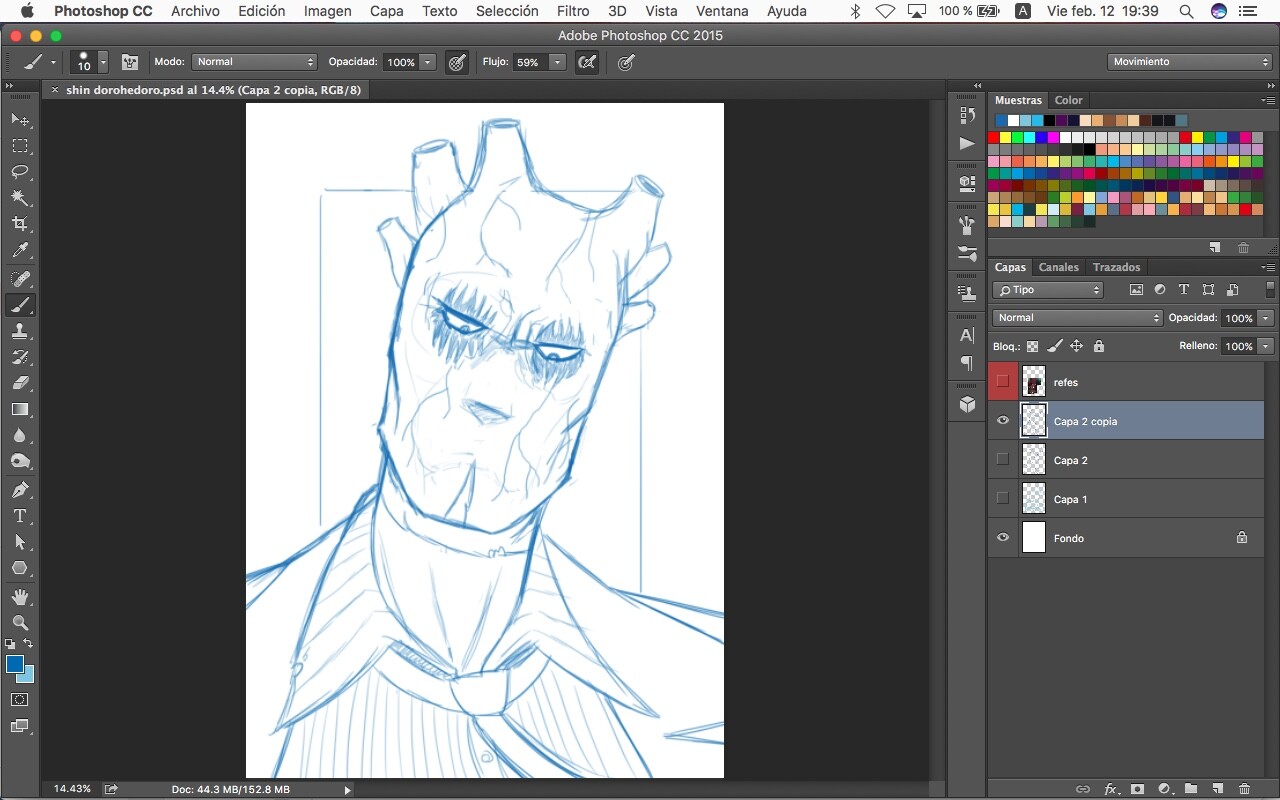1280x800 pixels.
Task: Select the History Brush tool
Action: coord(20,357)
